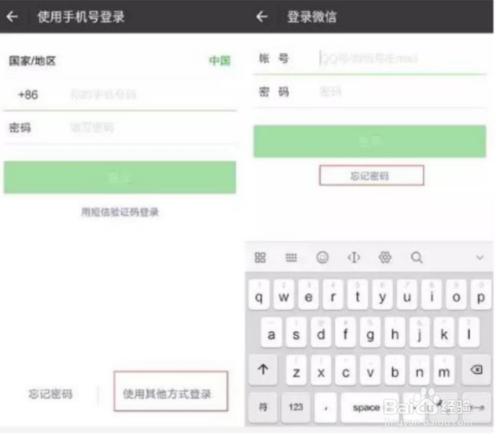Tap the green 登录 button on phone login
Screen dimensions: 500x440
coord(120,177)
